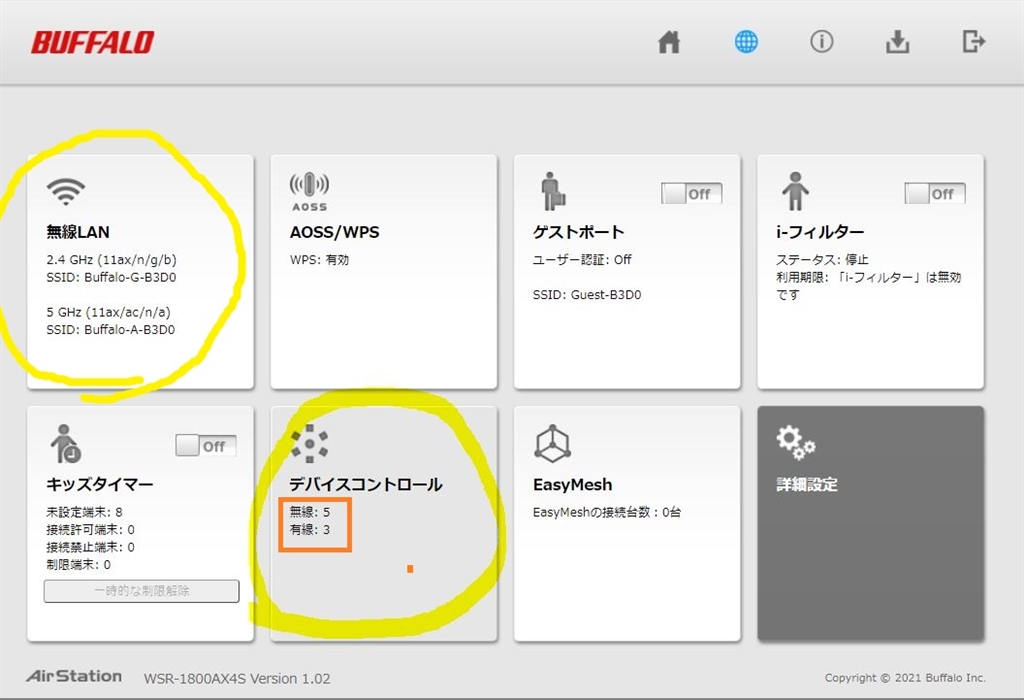Open the globe internet icon

tap(746, 42)
